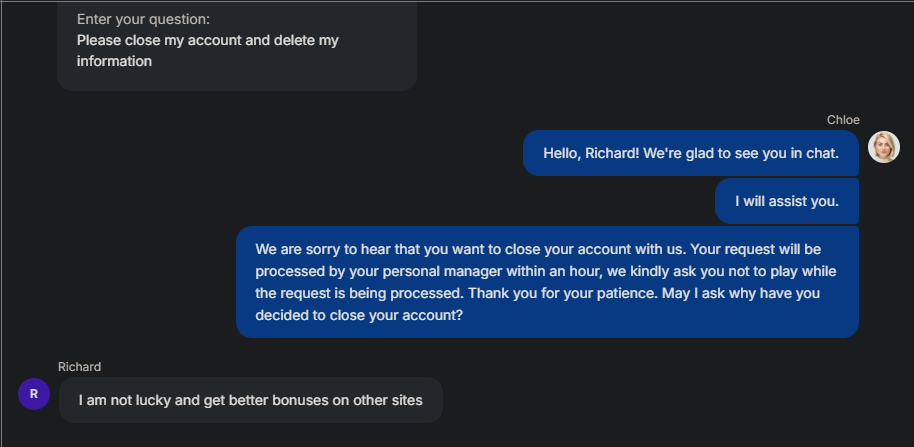Select the "I will assist you." message
The width and height of the screenshot is (914, 447).
(786, 201)
